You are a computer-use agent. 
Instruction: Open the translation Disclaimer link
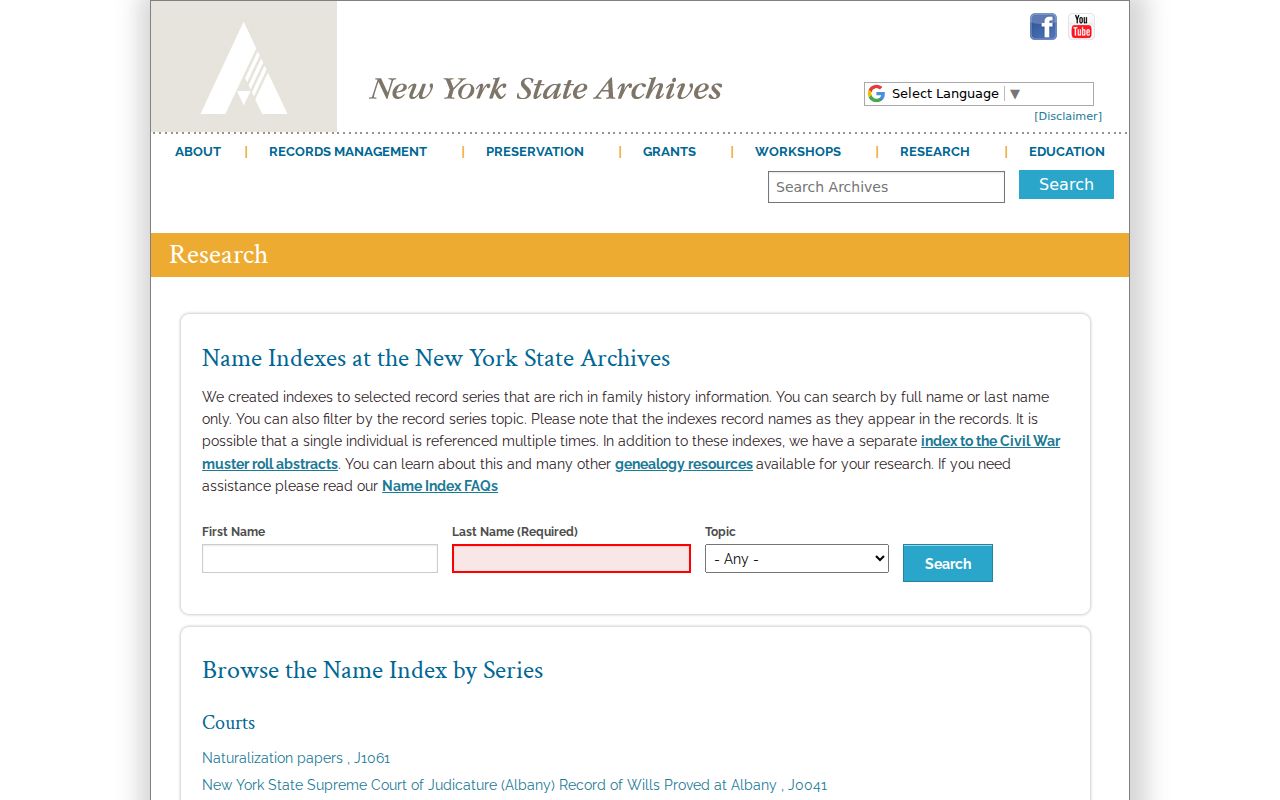(x=1068, y=116)
